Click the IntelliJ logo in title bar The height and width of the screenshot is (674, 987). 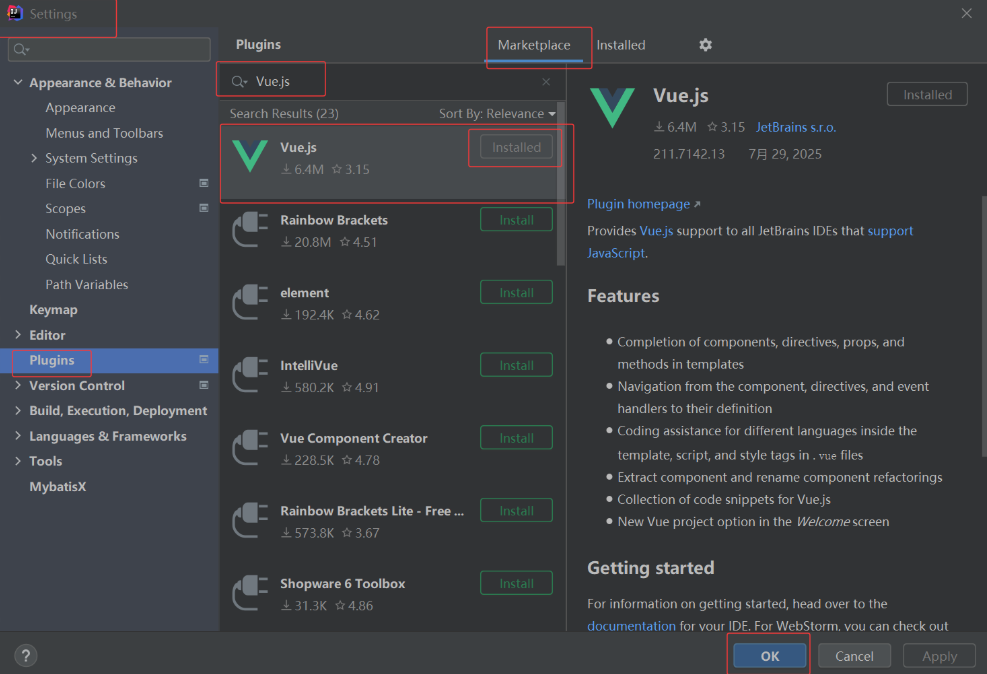tap(14, 13)
